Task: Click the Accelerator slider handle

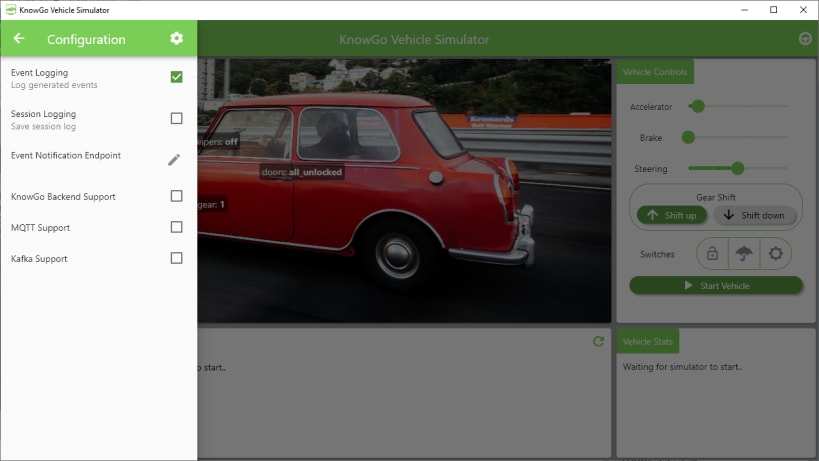Action: coord(698,106)
